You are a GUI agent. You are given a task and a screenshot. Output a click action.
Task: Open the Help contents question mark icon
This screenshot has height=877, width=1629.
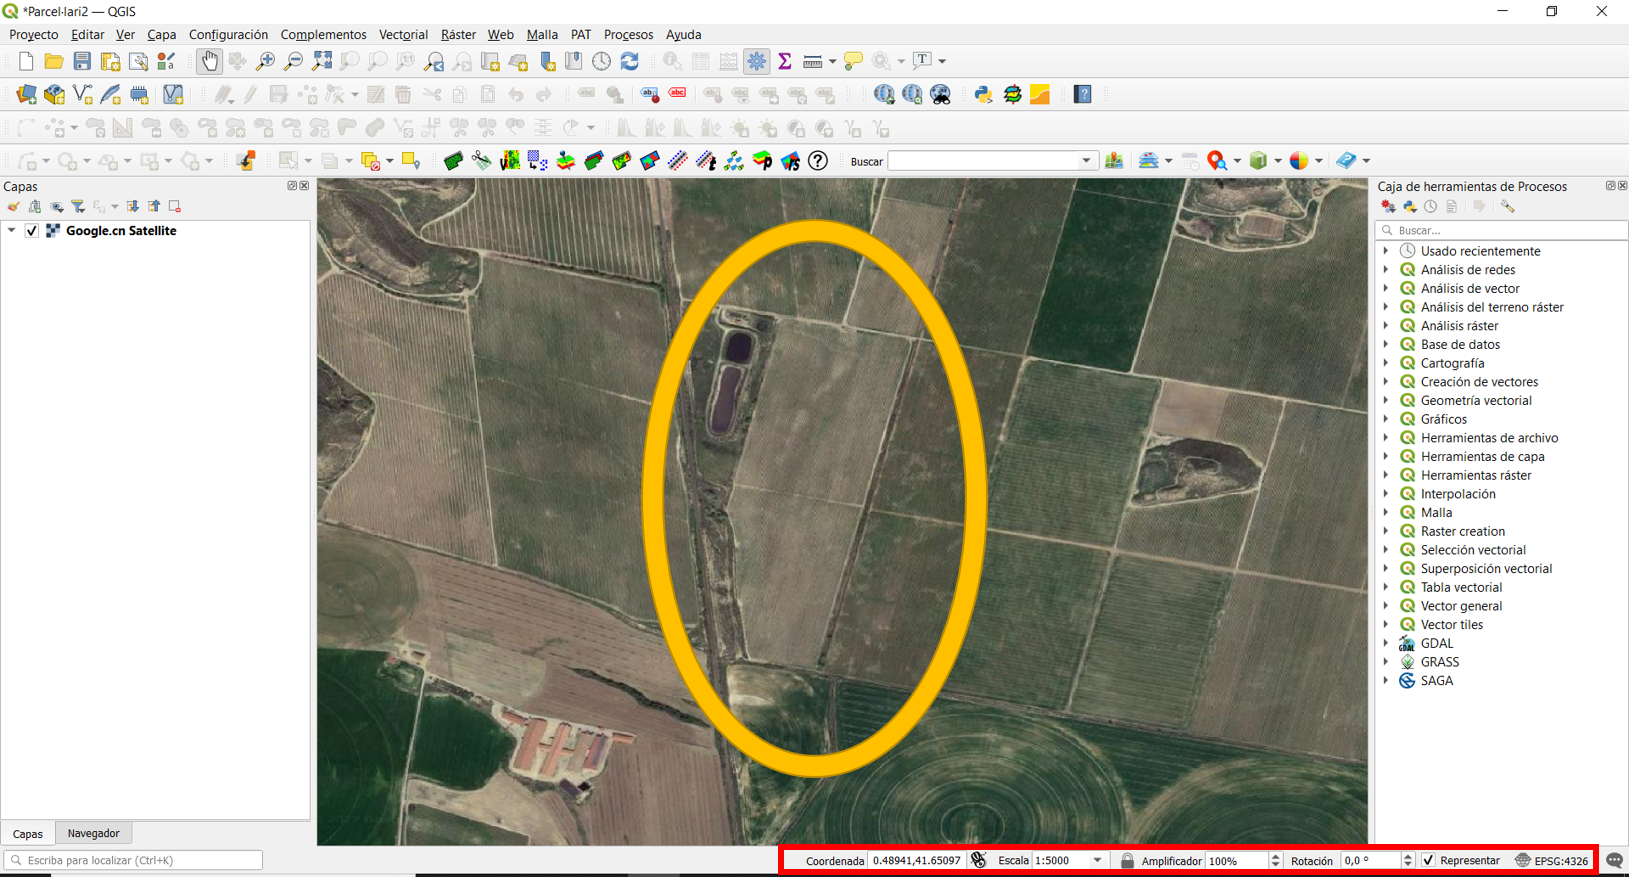(x=1083, y=95)
